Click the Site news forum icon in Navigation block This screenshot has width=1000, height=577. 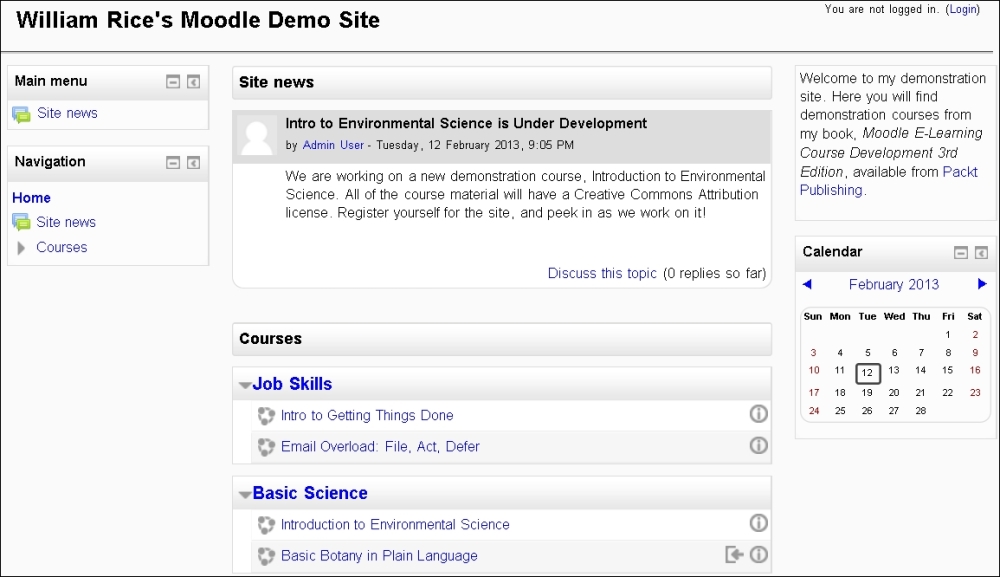point(21,223)
